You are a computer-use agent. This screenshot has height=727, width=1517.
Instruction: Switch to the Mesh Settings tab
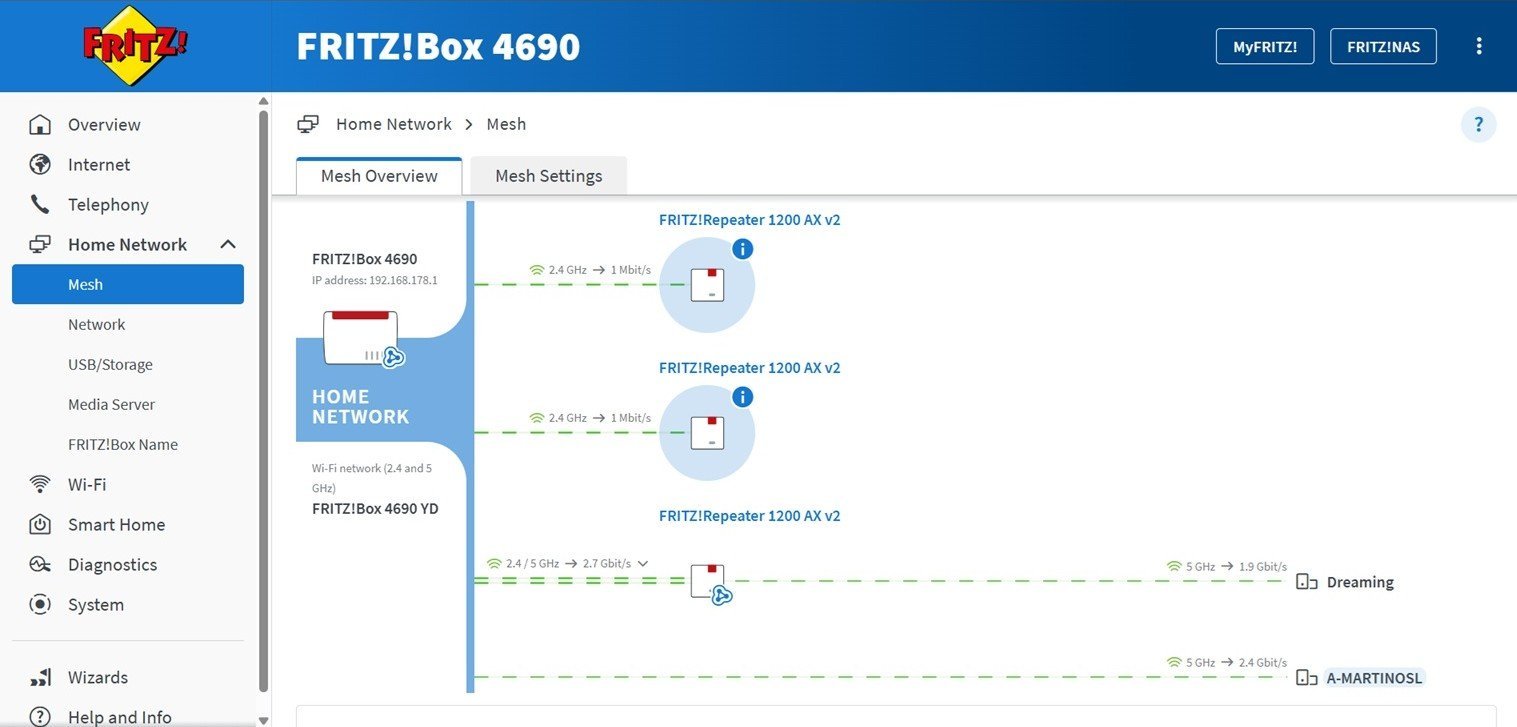(x=549, y=176)
